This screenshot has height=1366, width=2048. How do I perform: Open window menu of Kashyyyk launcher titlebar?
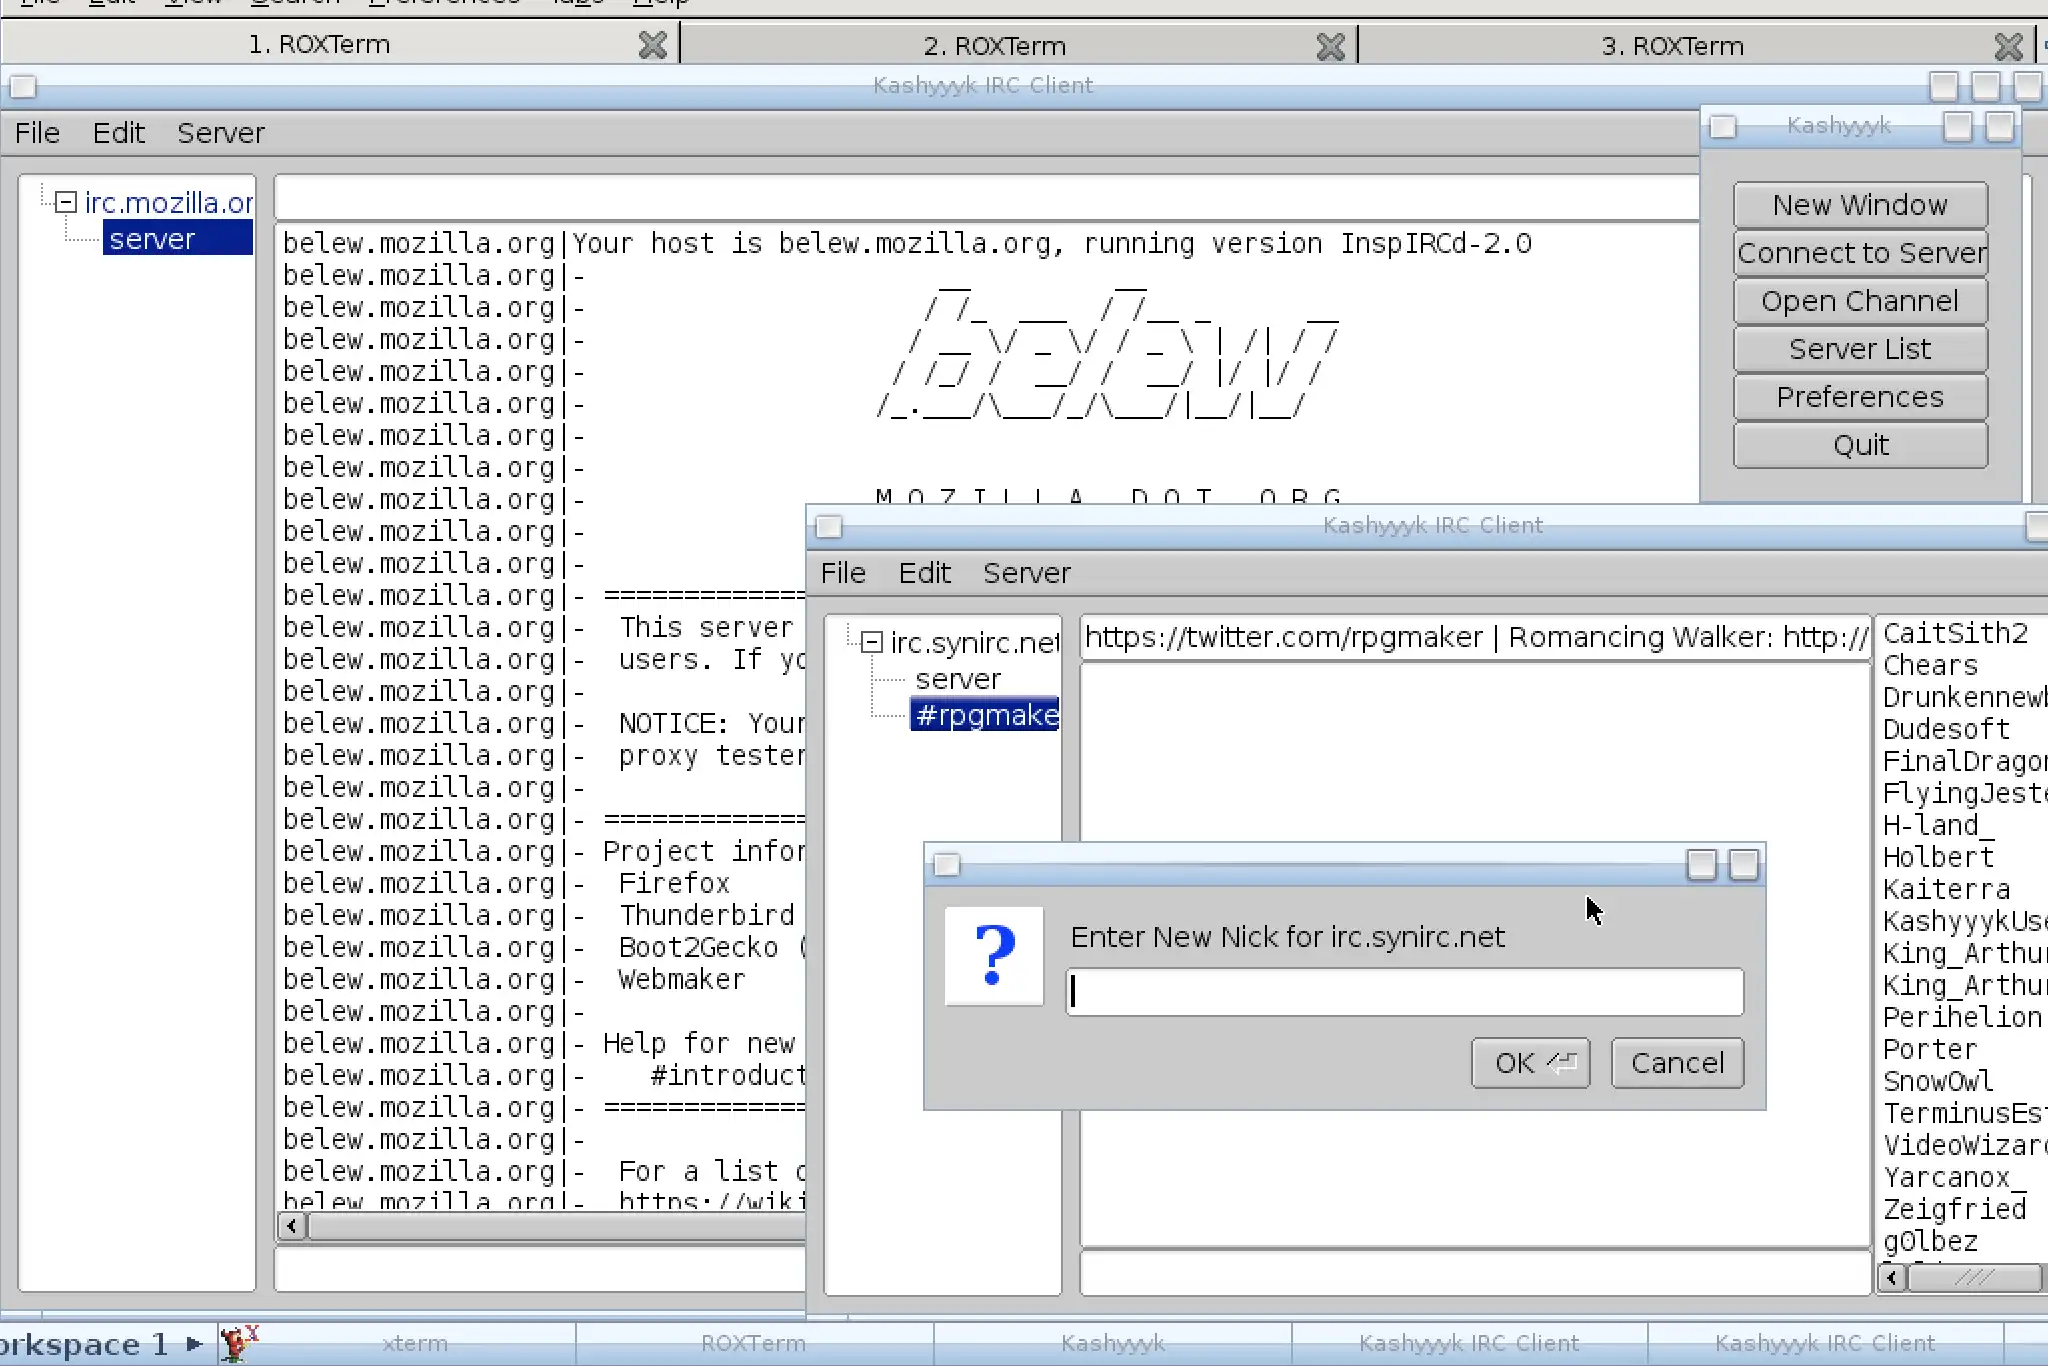point(1722,127)
